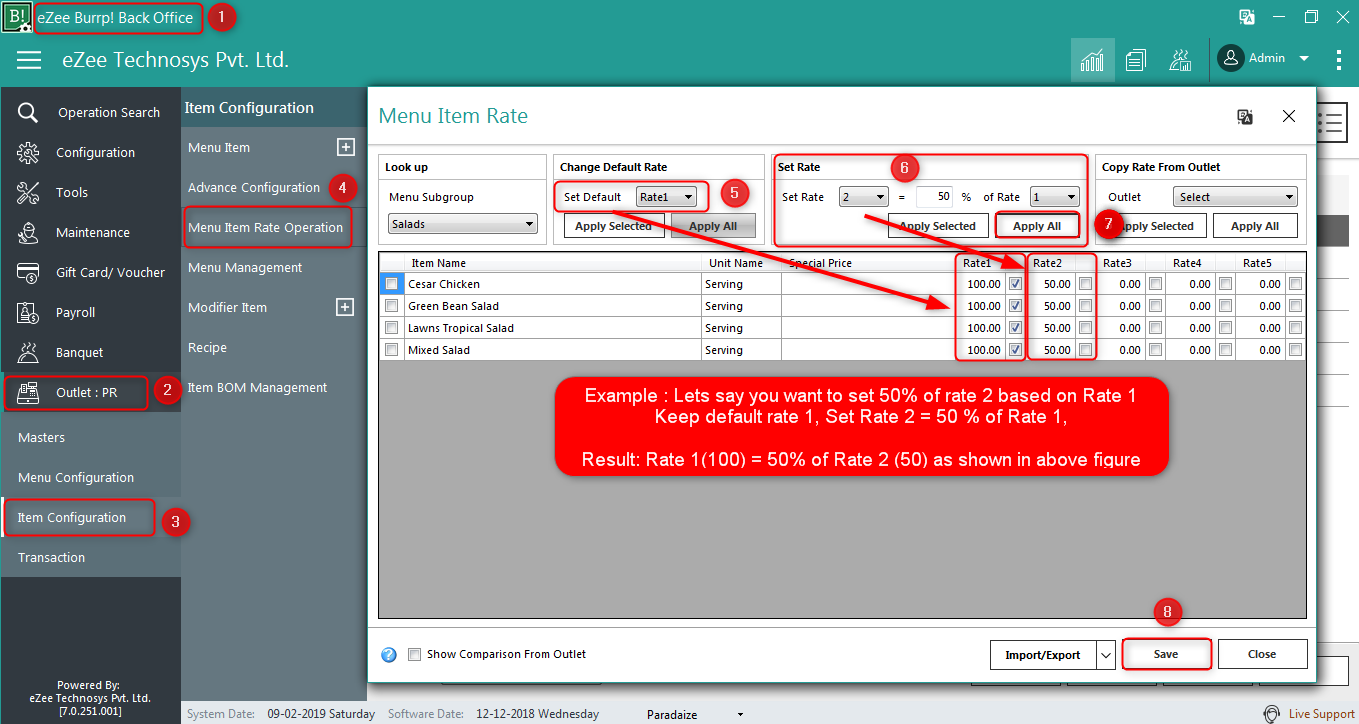Open the Copy Rate Outlet Select dropdown
Image resolution: width=1359 pixels, height=724 pixels.
pos(1236,197)
